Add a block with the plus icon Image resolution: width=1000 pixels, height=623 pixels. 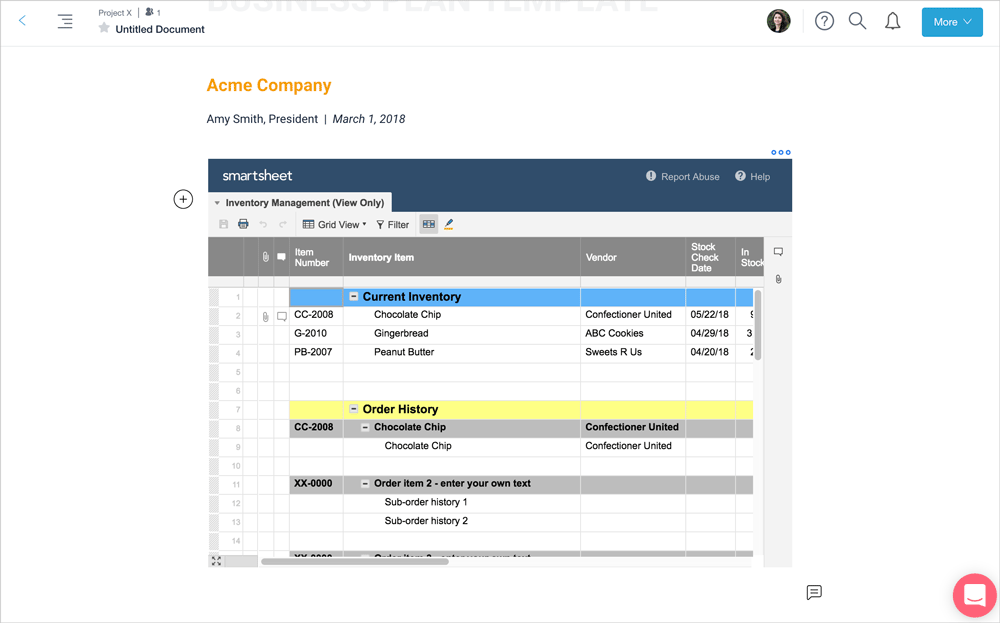[183, 199]
